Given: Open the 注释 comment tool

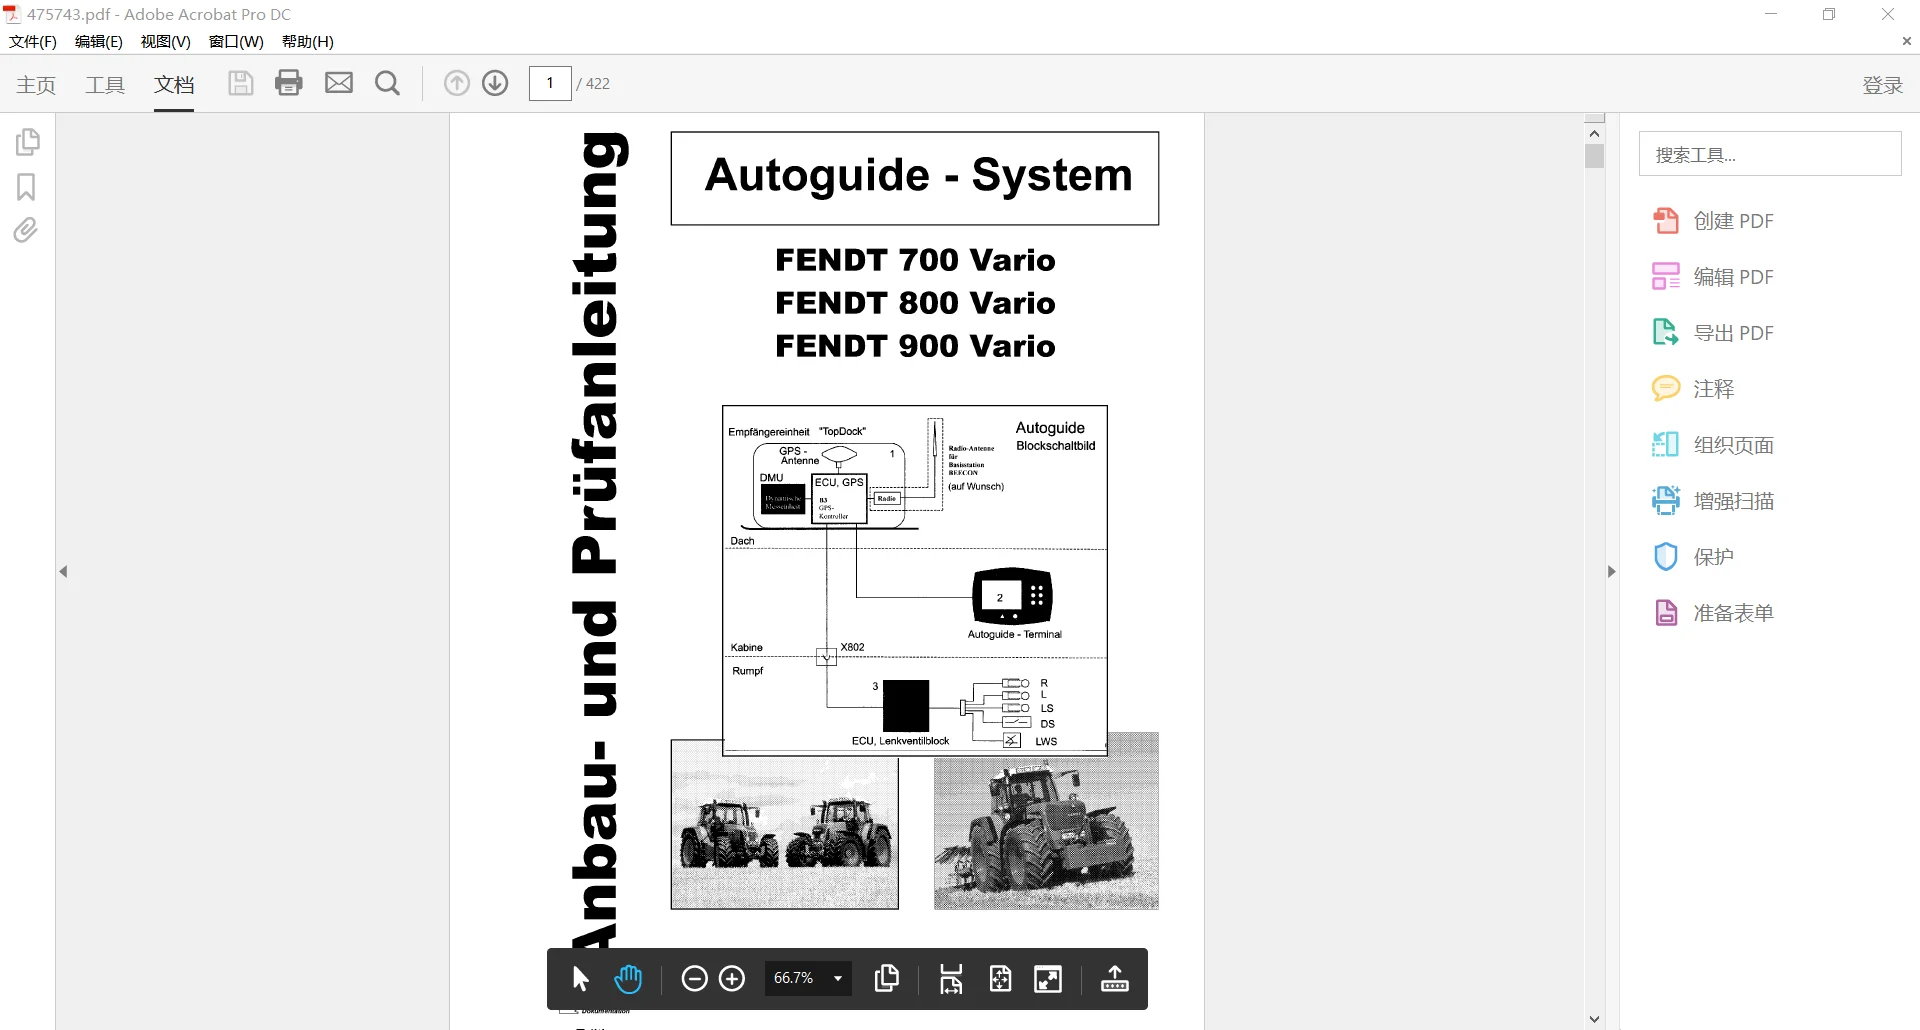Looking at the screenshot, I should point(1712,388).
